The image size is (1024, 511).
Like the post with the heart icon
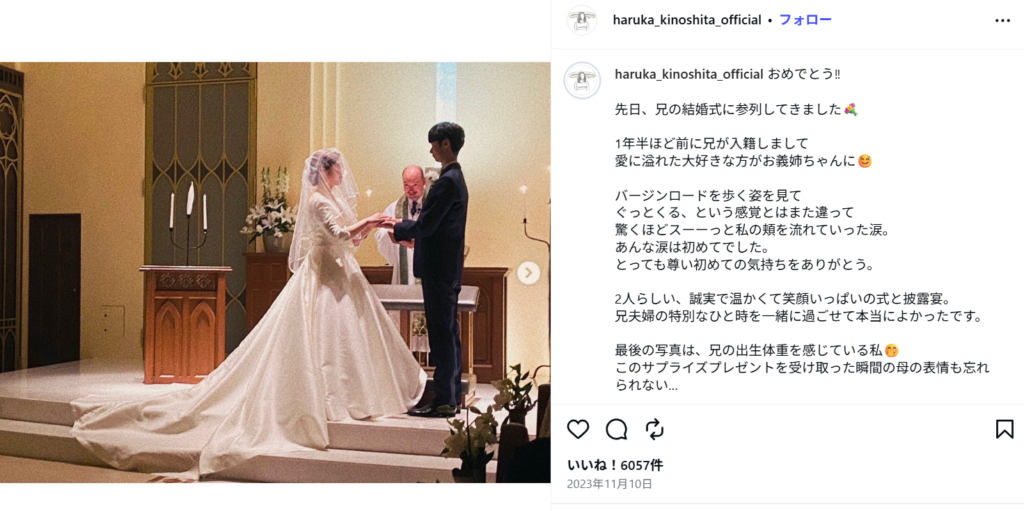tap(578, 429)
